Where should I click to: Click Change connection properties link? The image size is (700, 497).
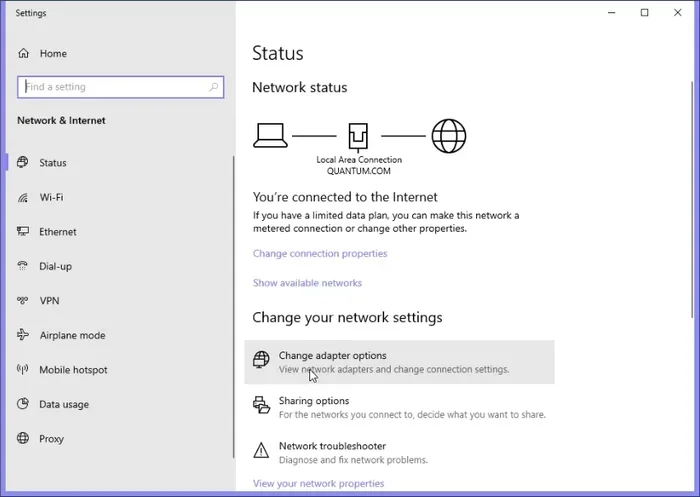coord(320,253)
